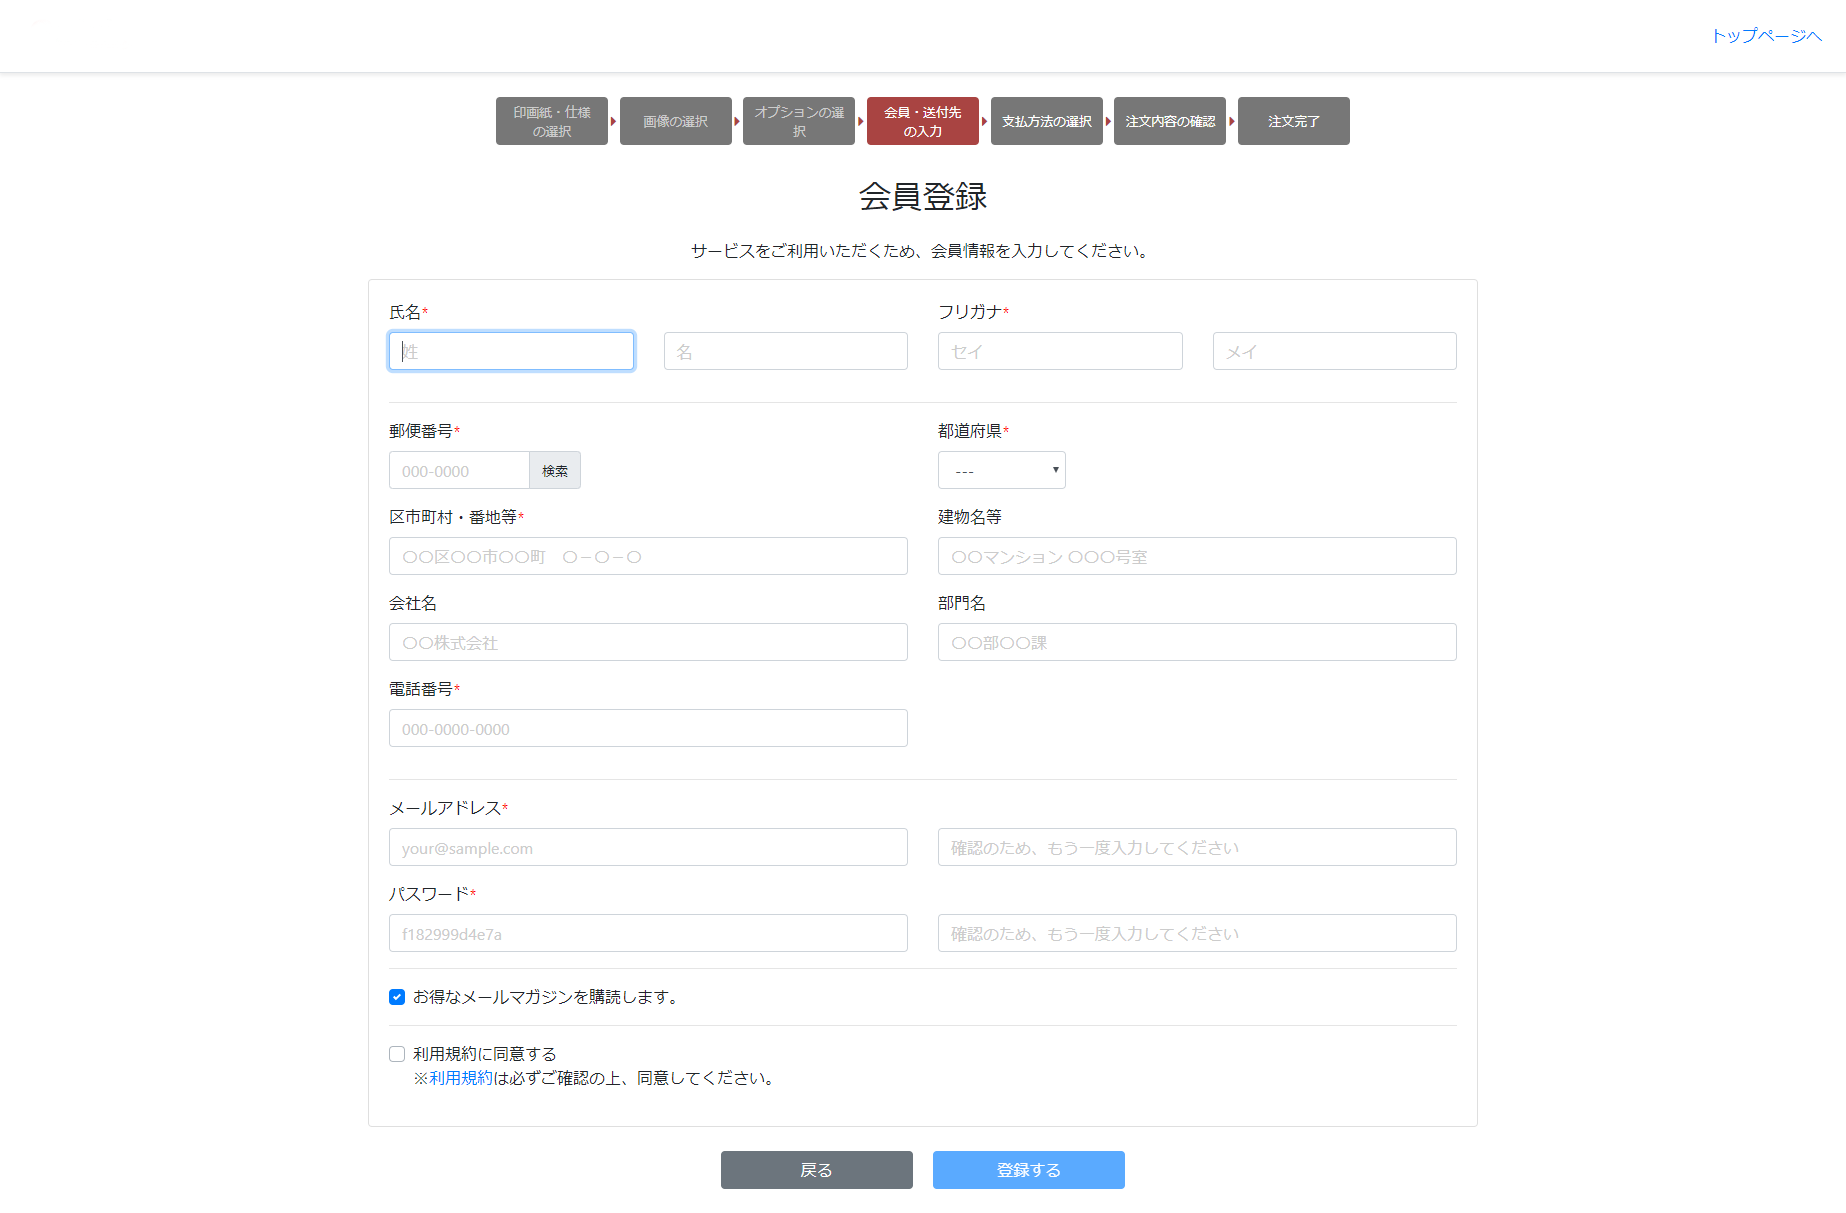Focus the 電話番号 phone number field

648,728
